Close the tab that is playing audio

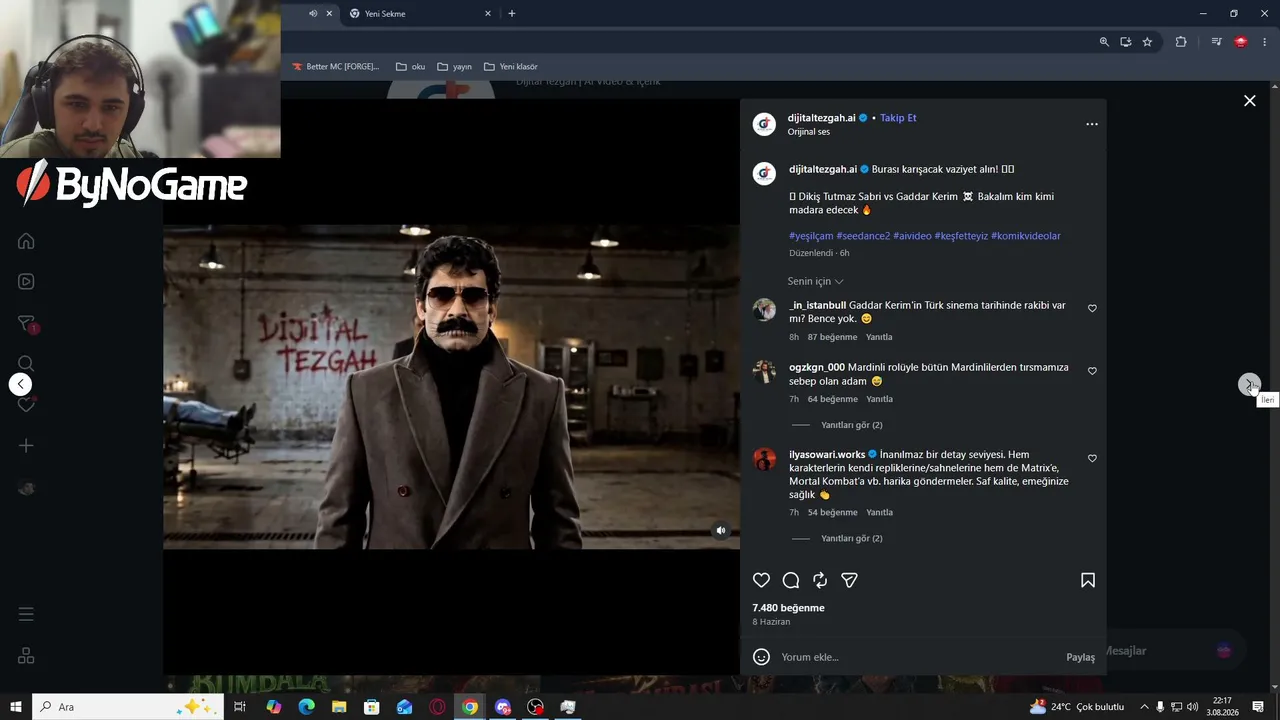click(328, 14)
